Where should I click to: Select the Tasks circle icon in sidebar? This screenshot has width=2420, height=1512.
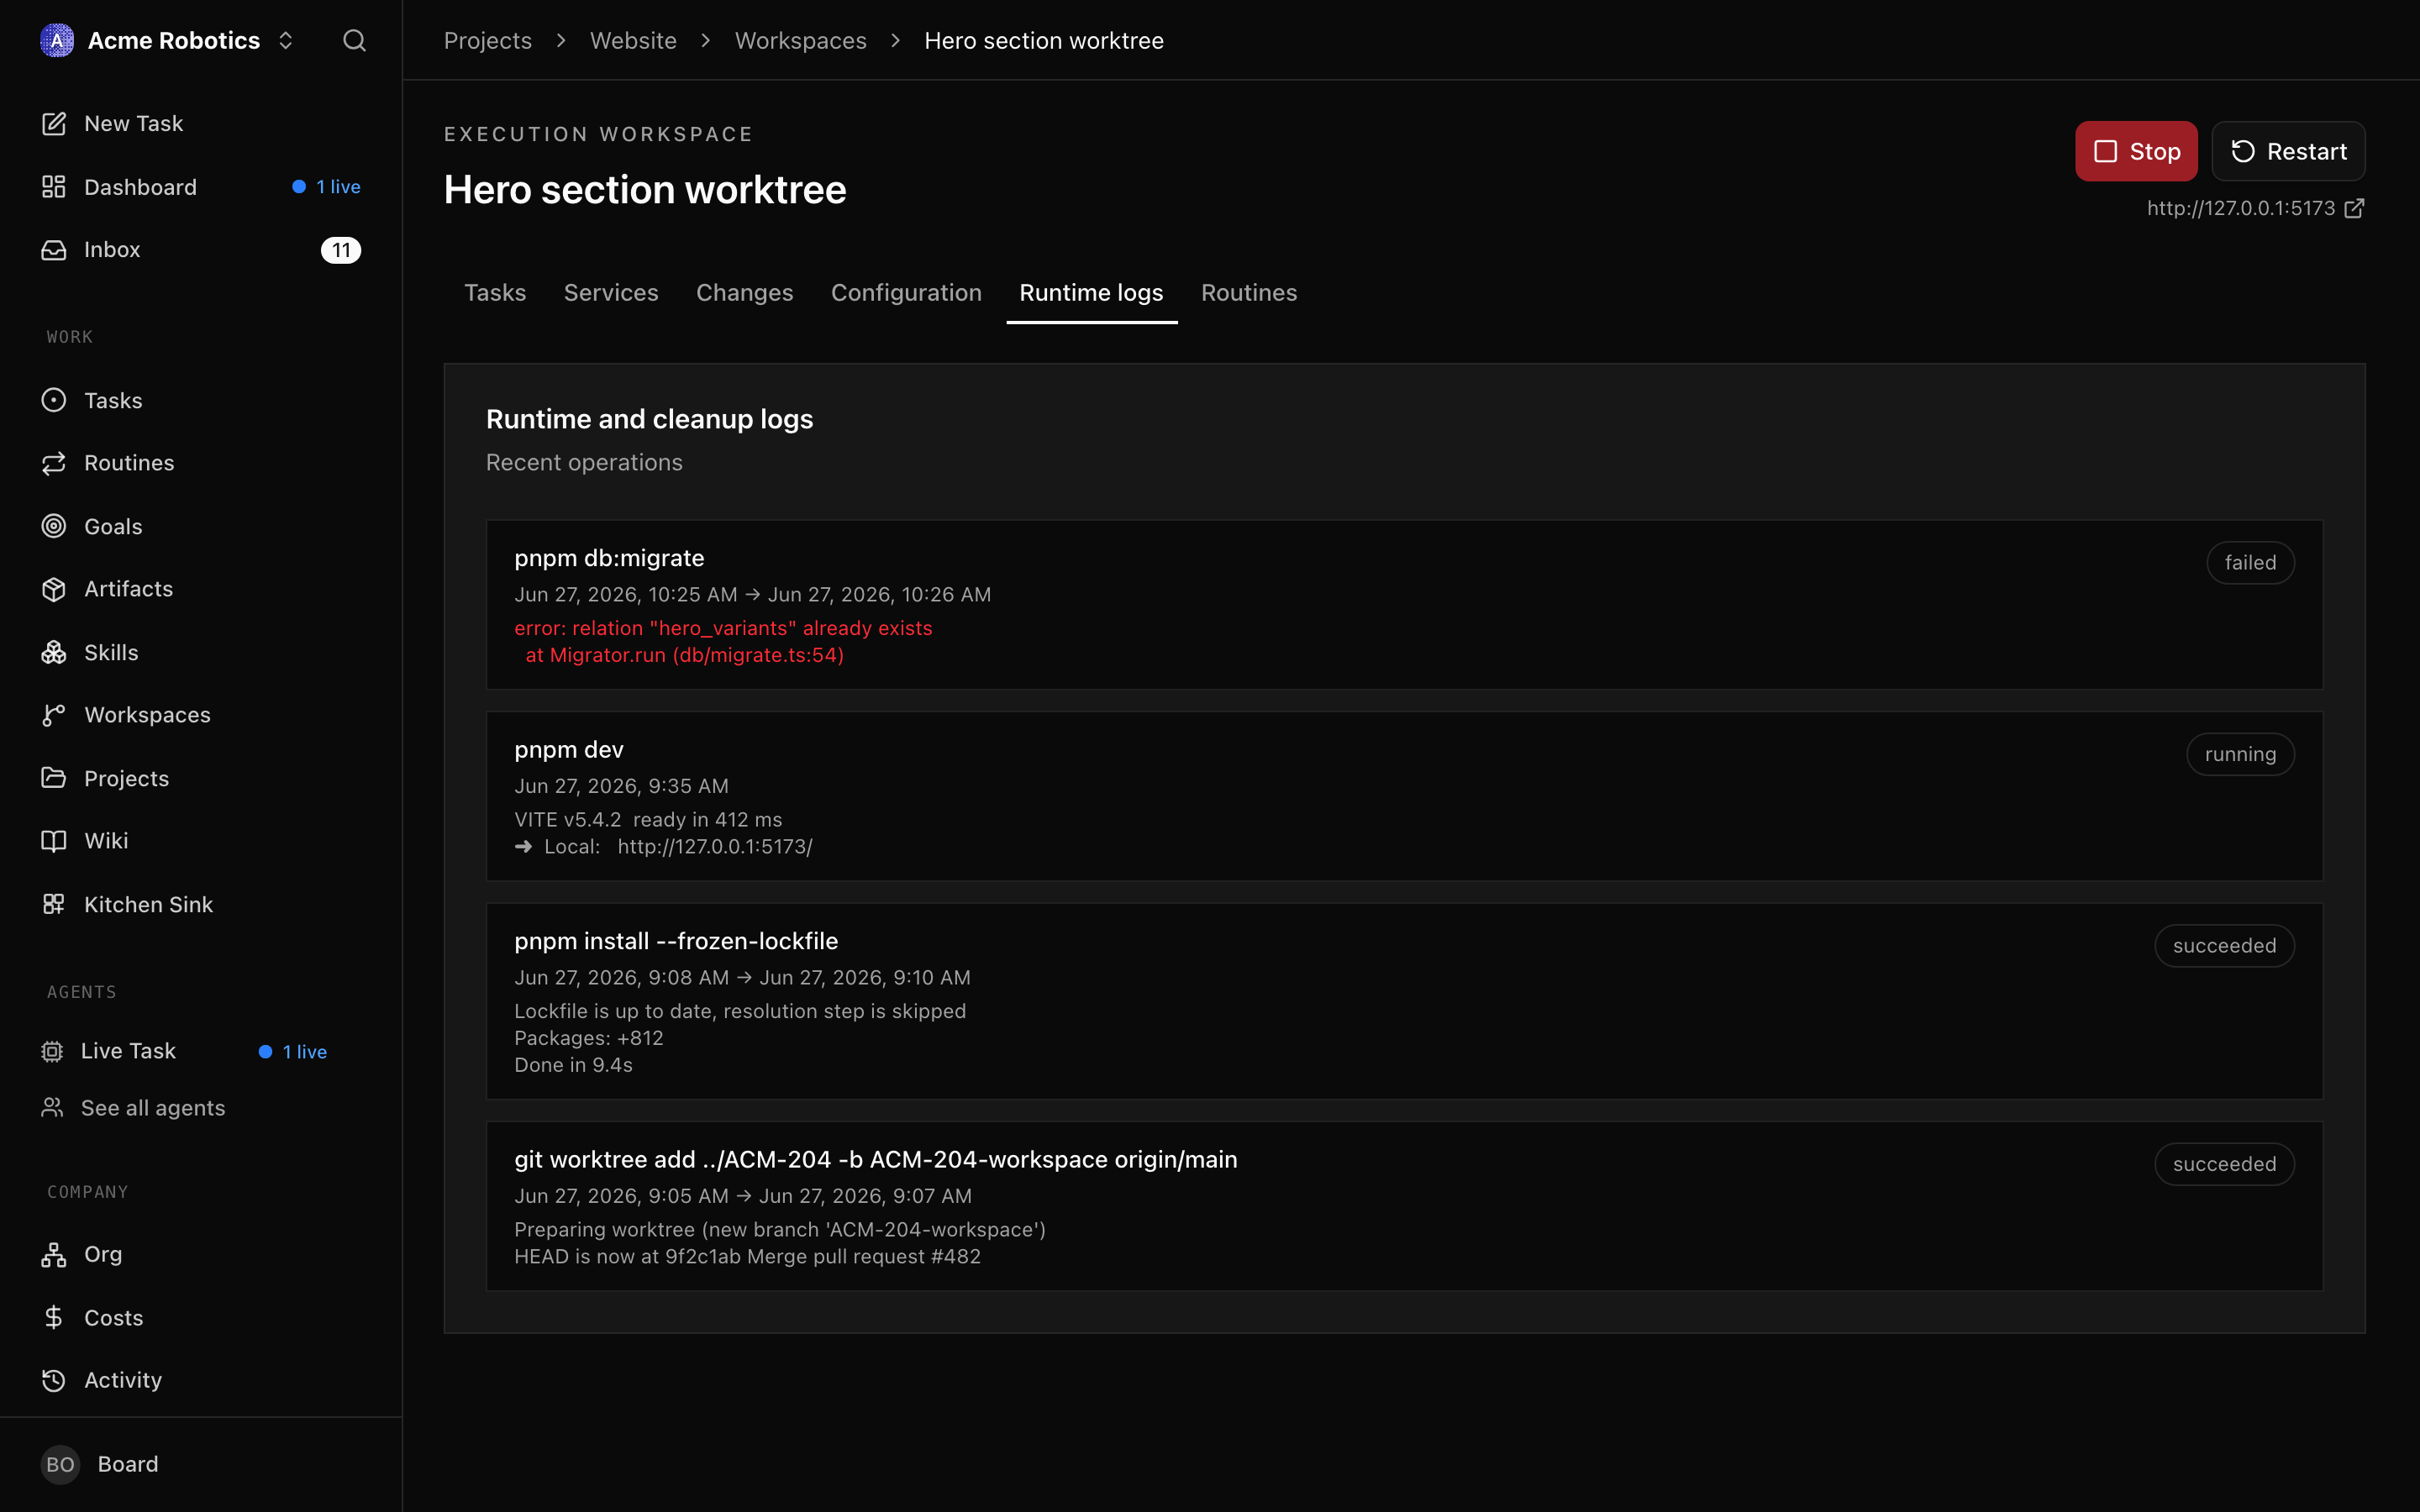tap(54, 400)
